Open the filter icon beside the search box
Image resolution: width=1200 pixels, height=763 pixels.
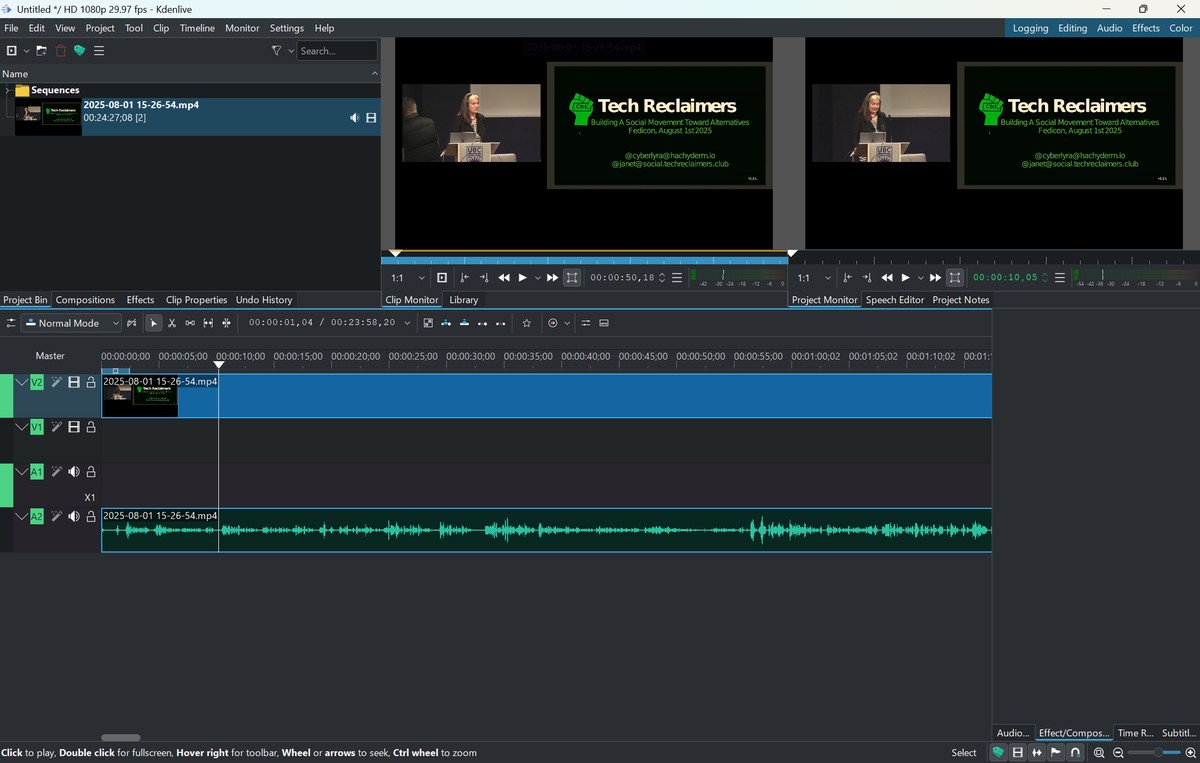pos(277,51)
